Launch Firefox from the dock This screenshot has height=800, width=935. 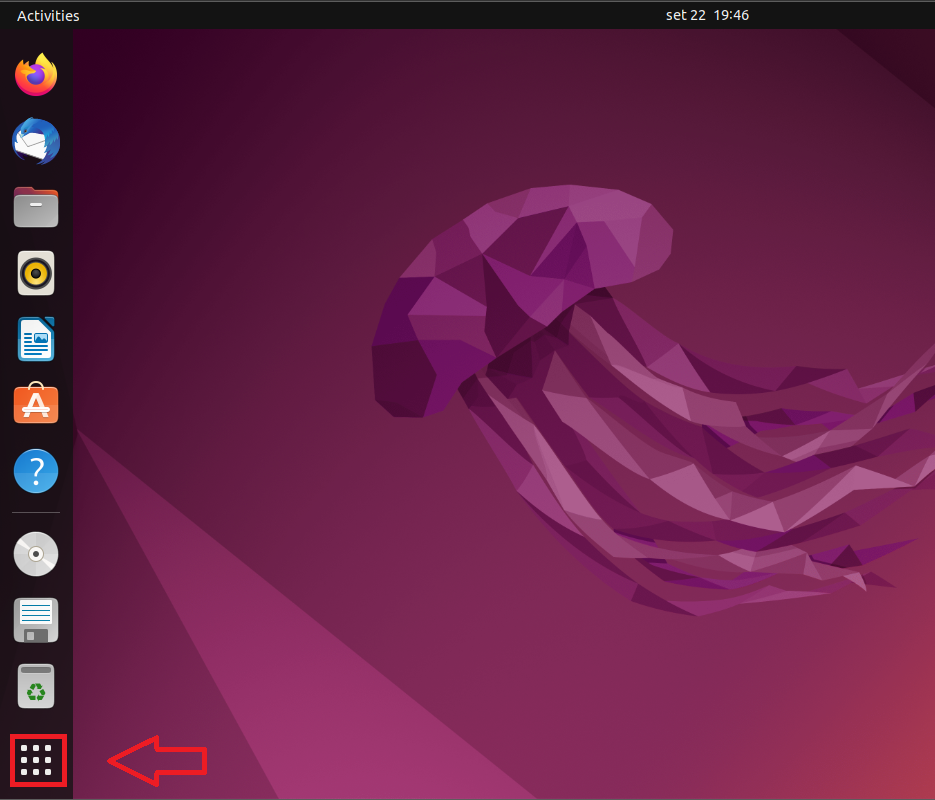36,75
